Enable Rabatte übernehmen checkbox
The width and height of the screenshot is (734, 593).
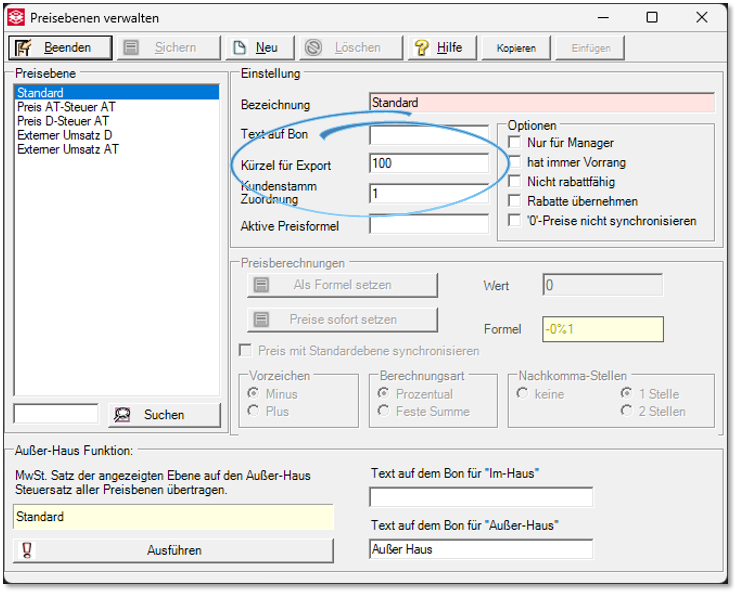(515, 201)
